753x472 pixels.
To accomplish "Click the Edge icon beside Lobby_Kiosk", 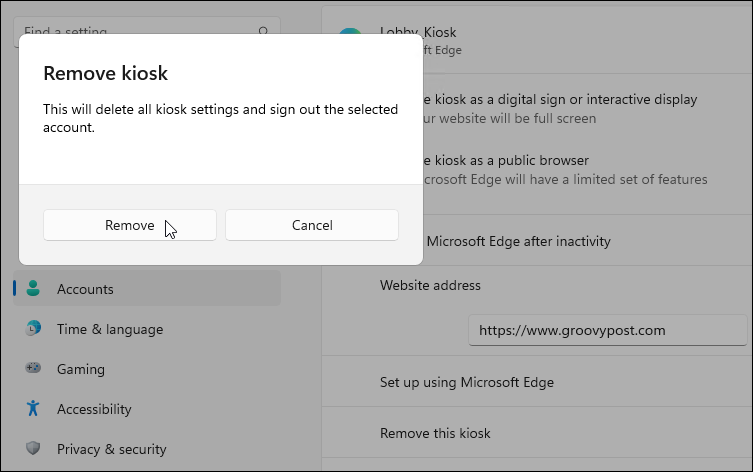I will coord(349,34).
